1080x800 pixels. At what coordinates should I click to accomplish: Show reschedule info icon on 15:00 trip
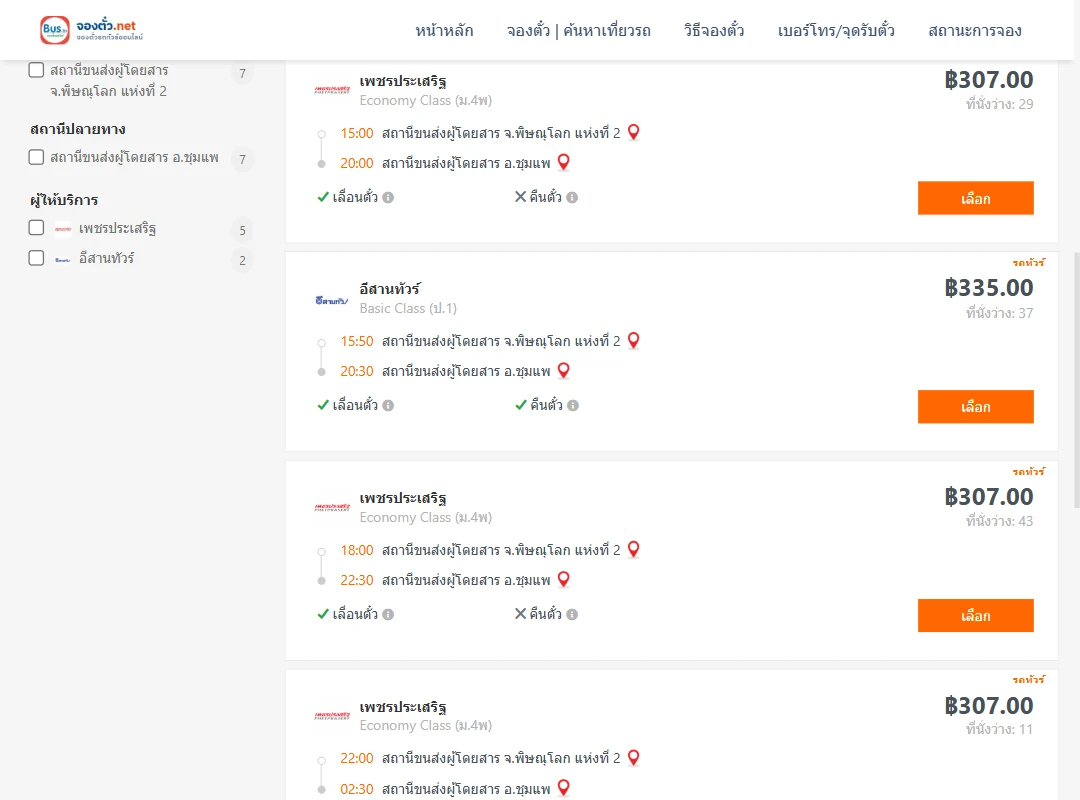388,198
